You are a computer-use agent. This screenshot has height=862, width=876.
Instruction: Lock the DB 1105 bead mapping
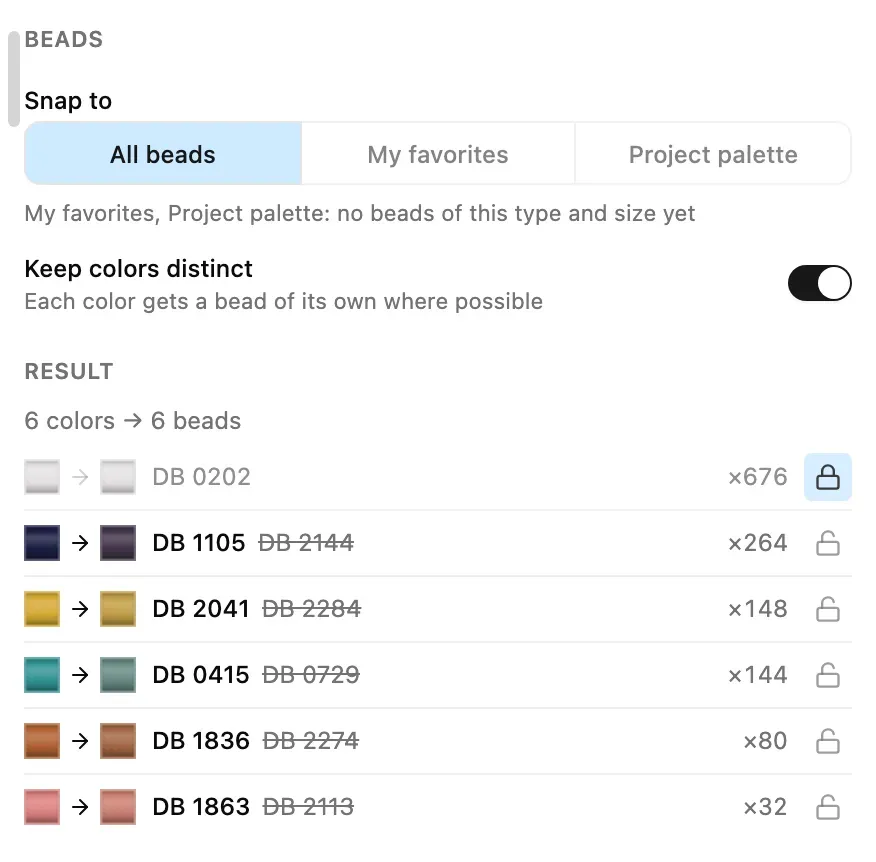[827, 543]
